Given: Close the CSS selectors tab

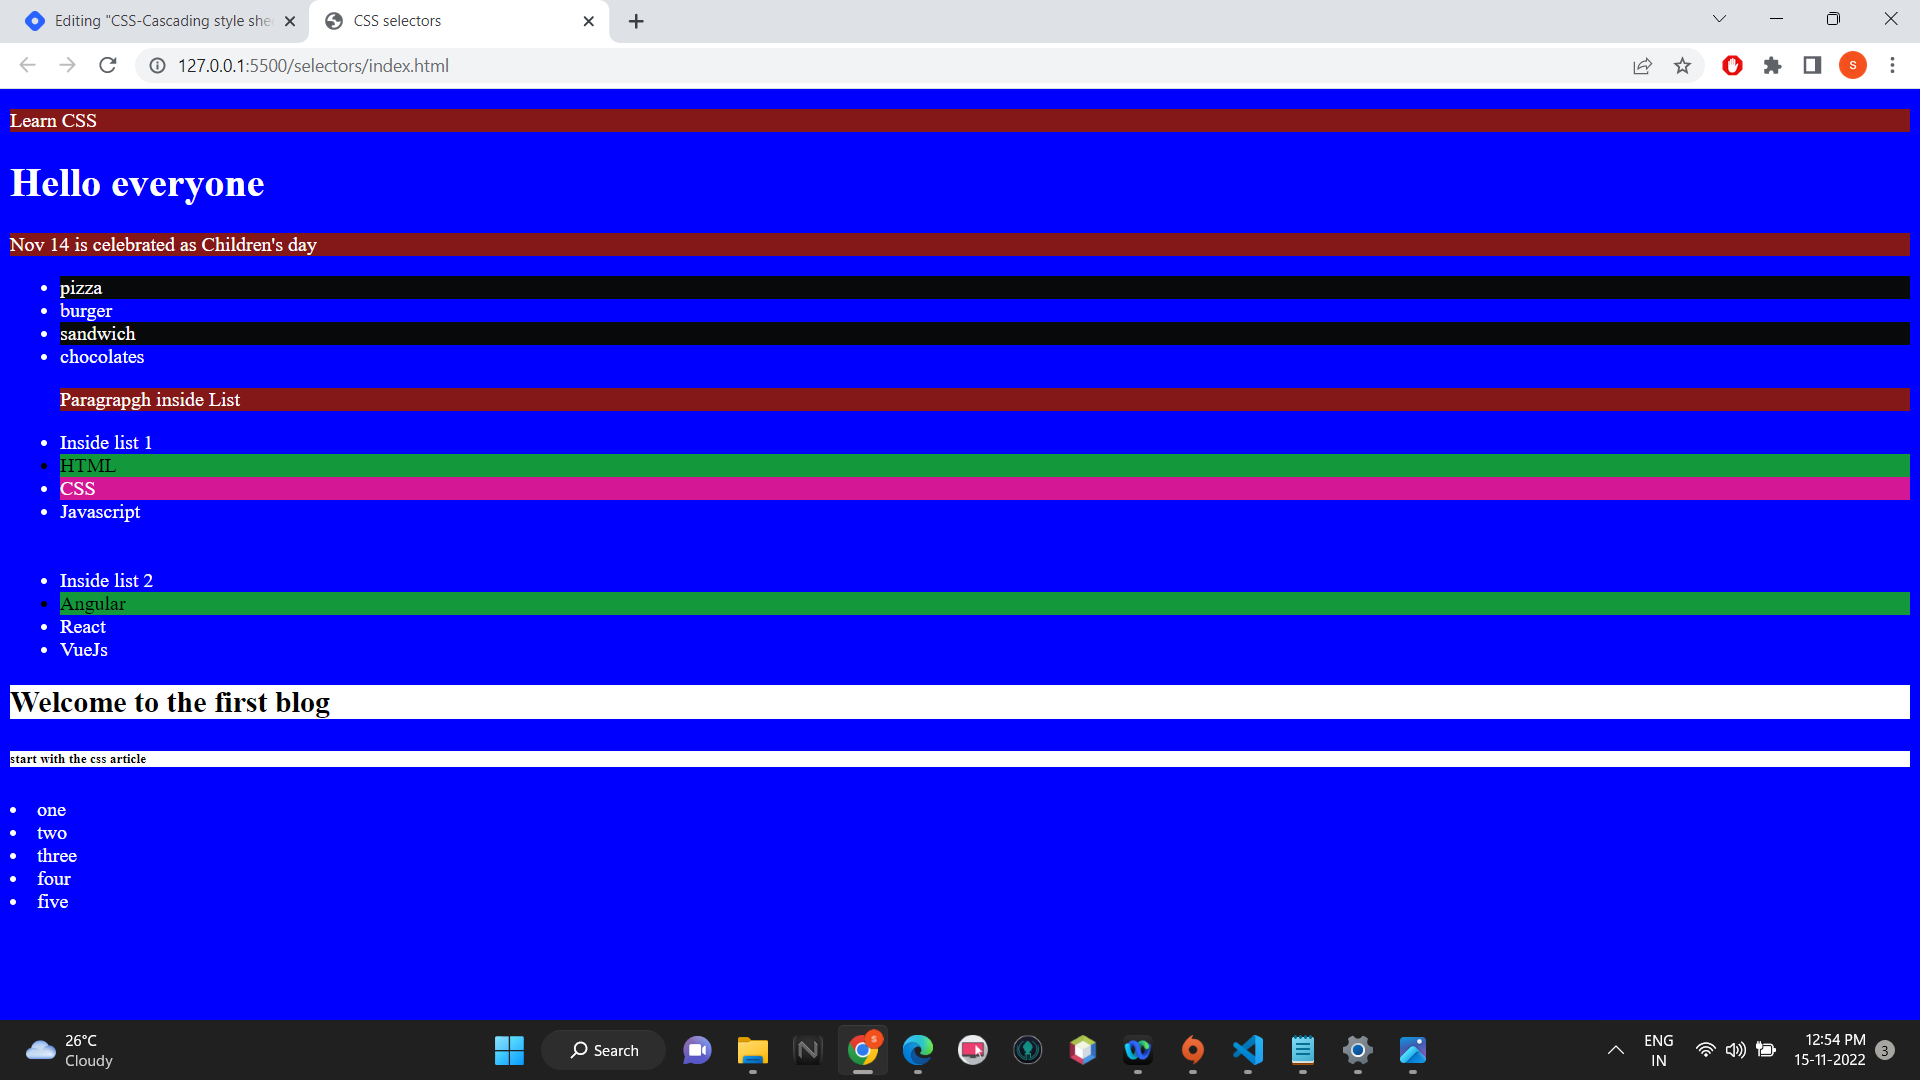Looking at the screenshot, I should [588, 21].
